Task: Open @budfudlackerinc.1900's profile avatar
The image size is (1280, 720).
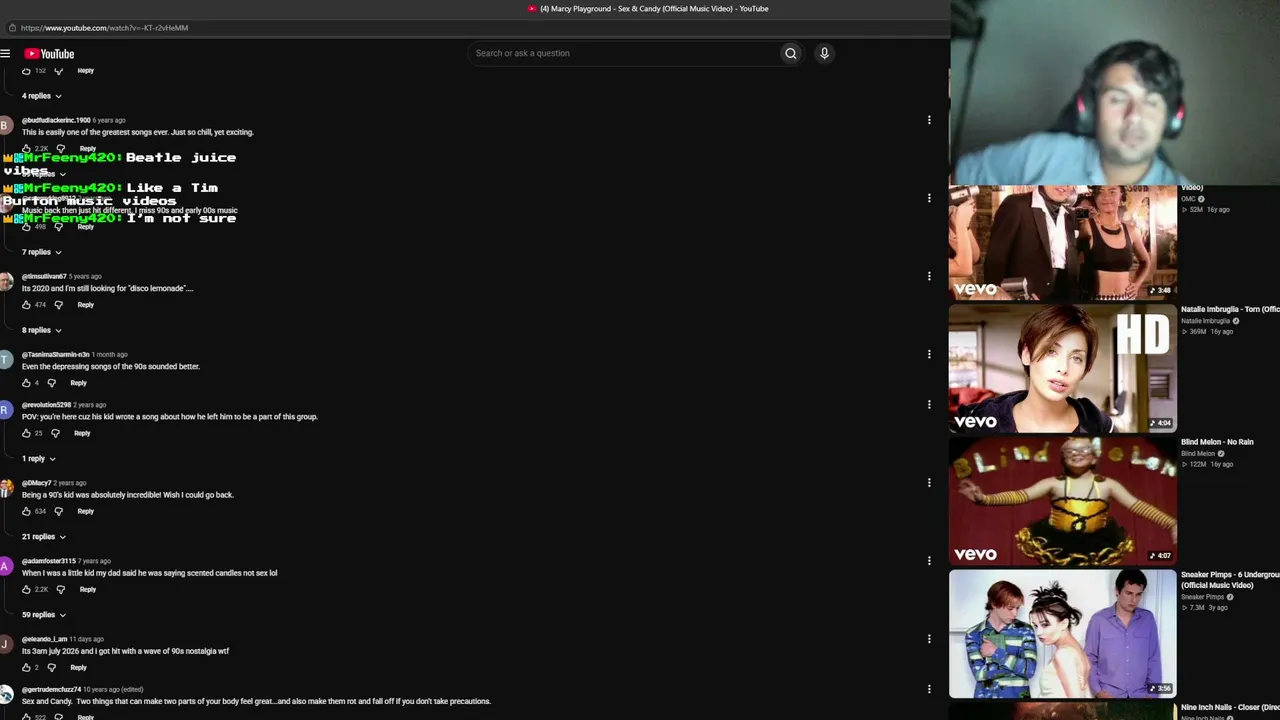Action: coord(5,126)
